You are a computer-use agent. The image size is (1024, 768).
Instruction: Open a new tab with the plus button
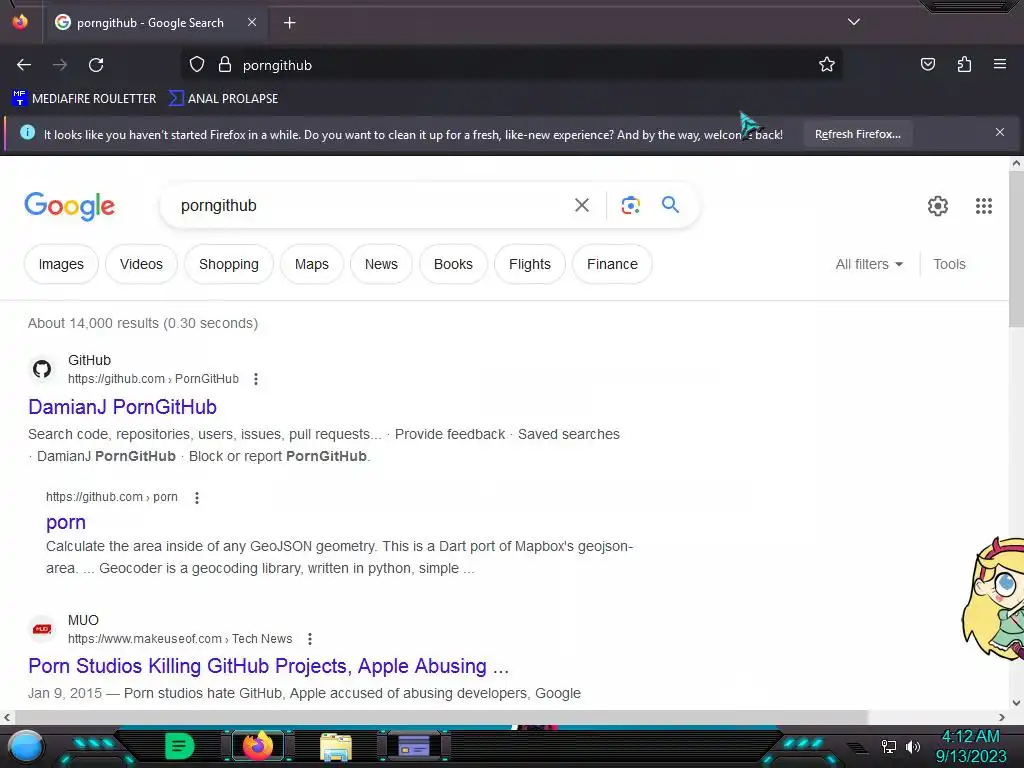coord(289,23)
